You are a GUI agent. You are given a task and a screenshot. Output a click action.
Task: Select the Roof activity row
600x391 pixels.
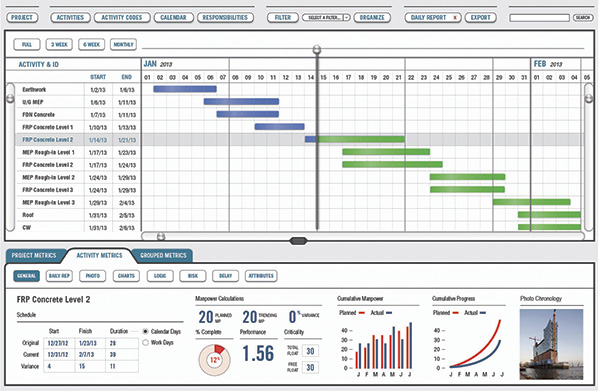point(77,215)
